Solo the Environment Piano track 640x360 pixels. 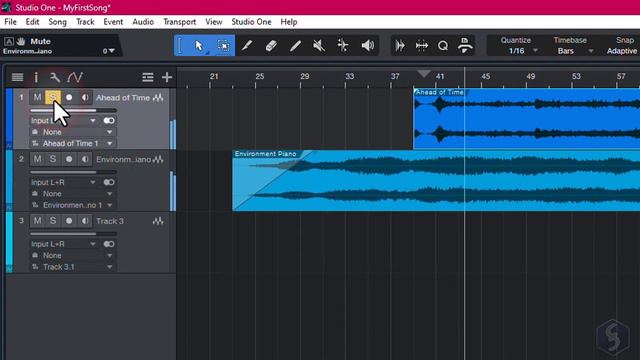pyautogui.click(x=53, y=159)
